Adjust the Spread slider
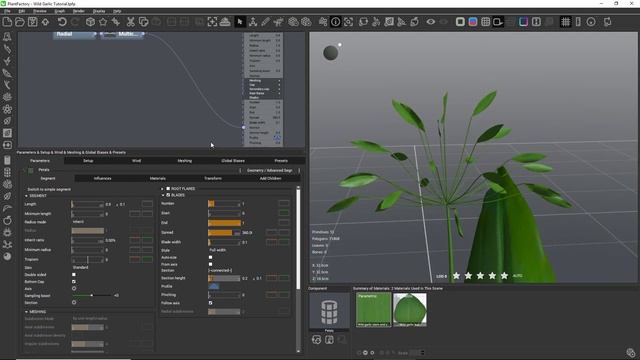 click(x=224, y=233)
